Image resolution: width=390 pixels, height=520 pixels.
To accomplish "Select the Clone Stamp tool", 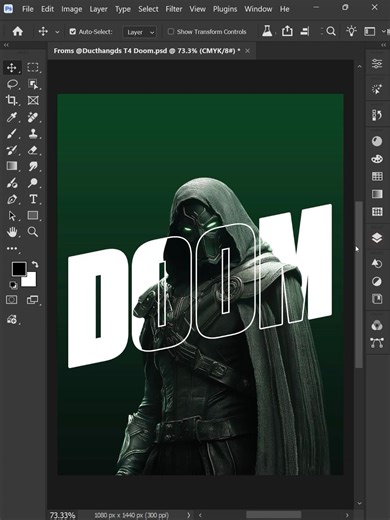I will click(x=33, y=134).
